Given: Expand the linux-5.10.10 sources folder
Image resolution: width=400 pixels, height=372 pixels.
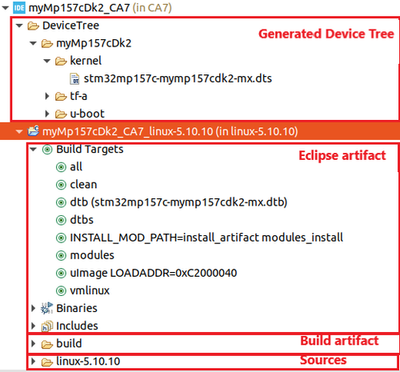Looking at the screenshot, I should point(33,362).
